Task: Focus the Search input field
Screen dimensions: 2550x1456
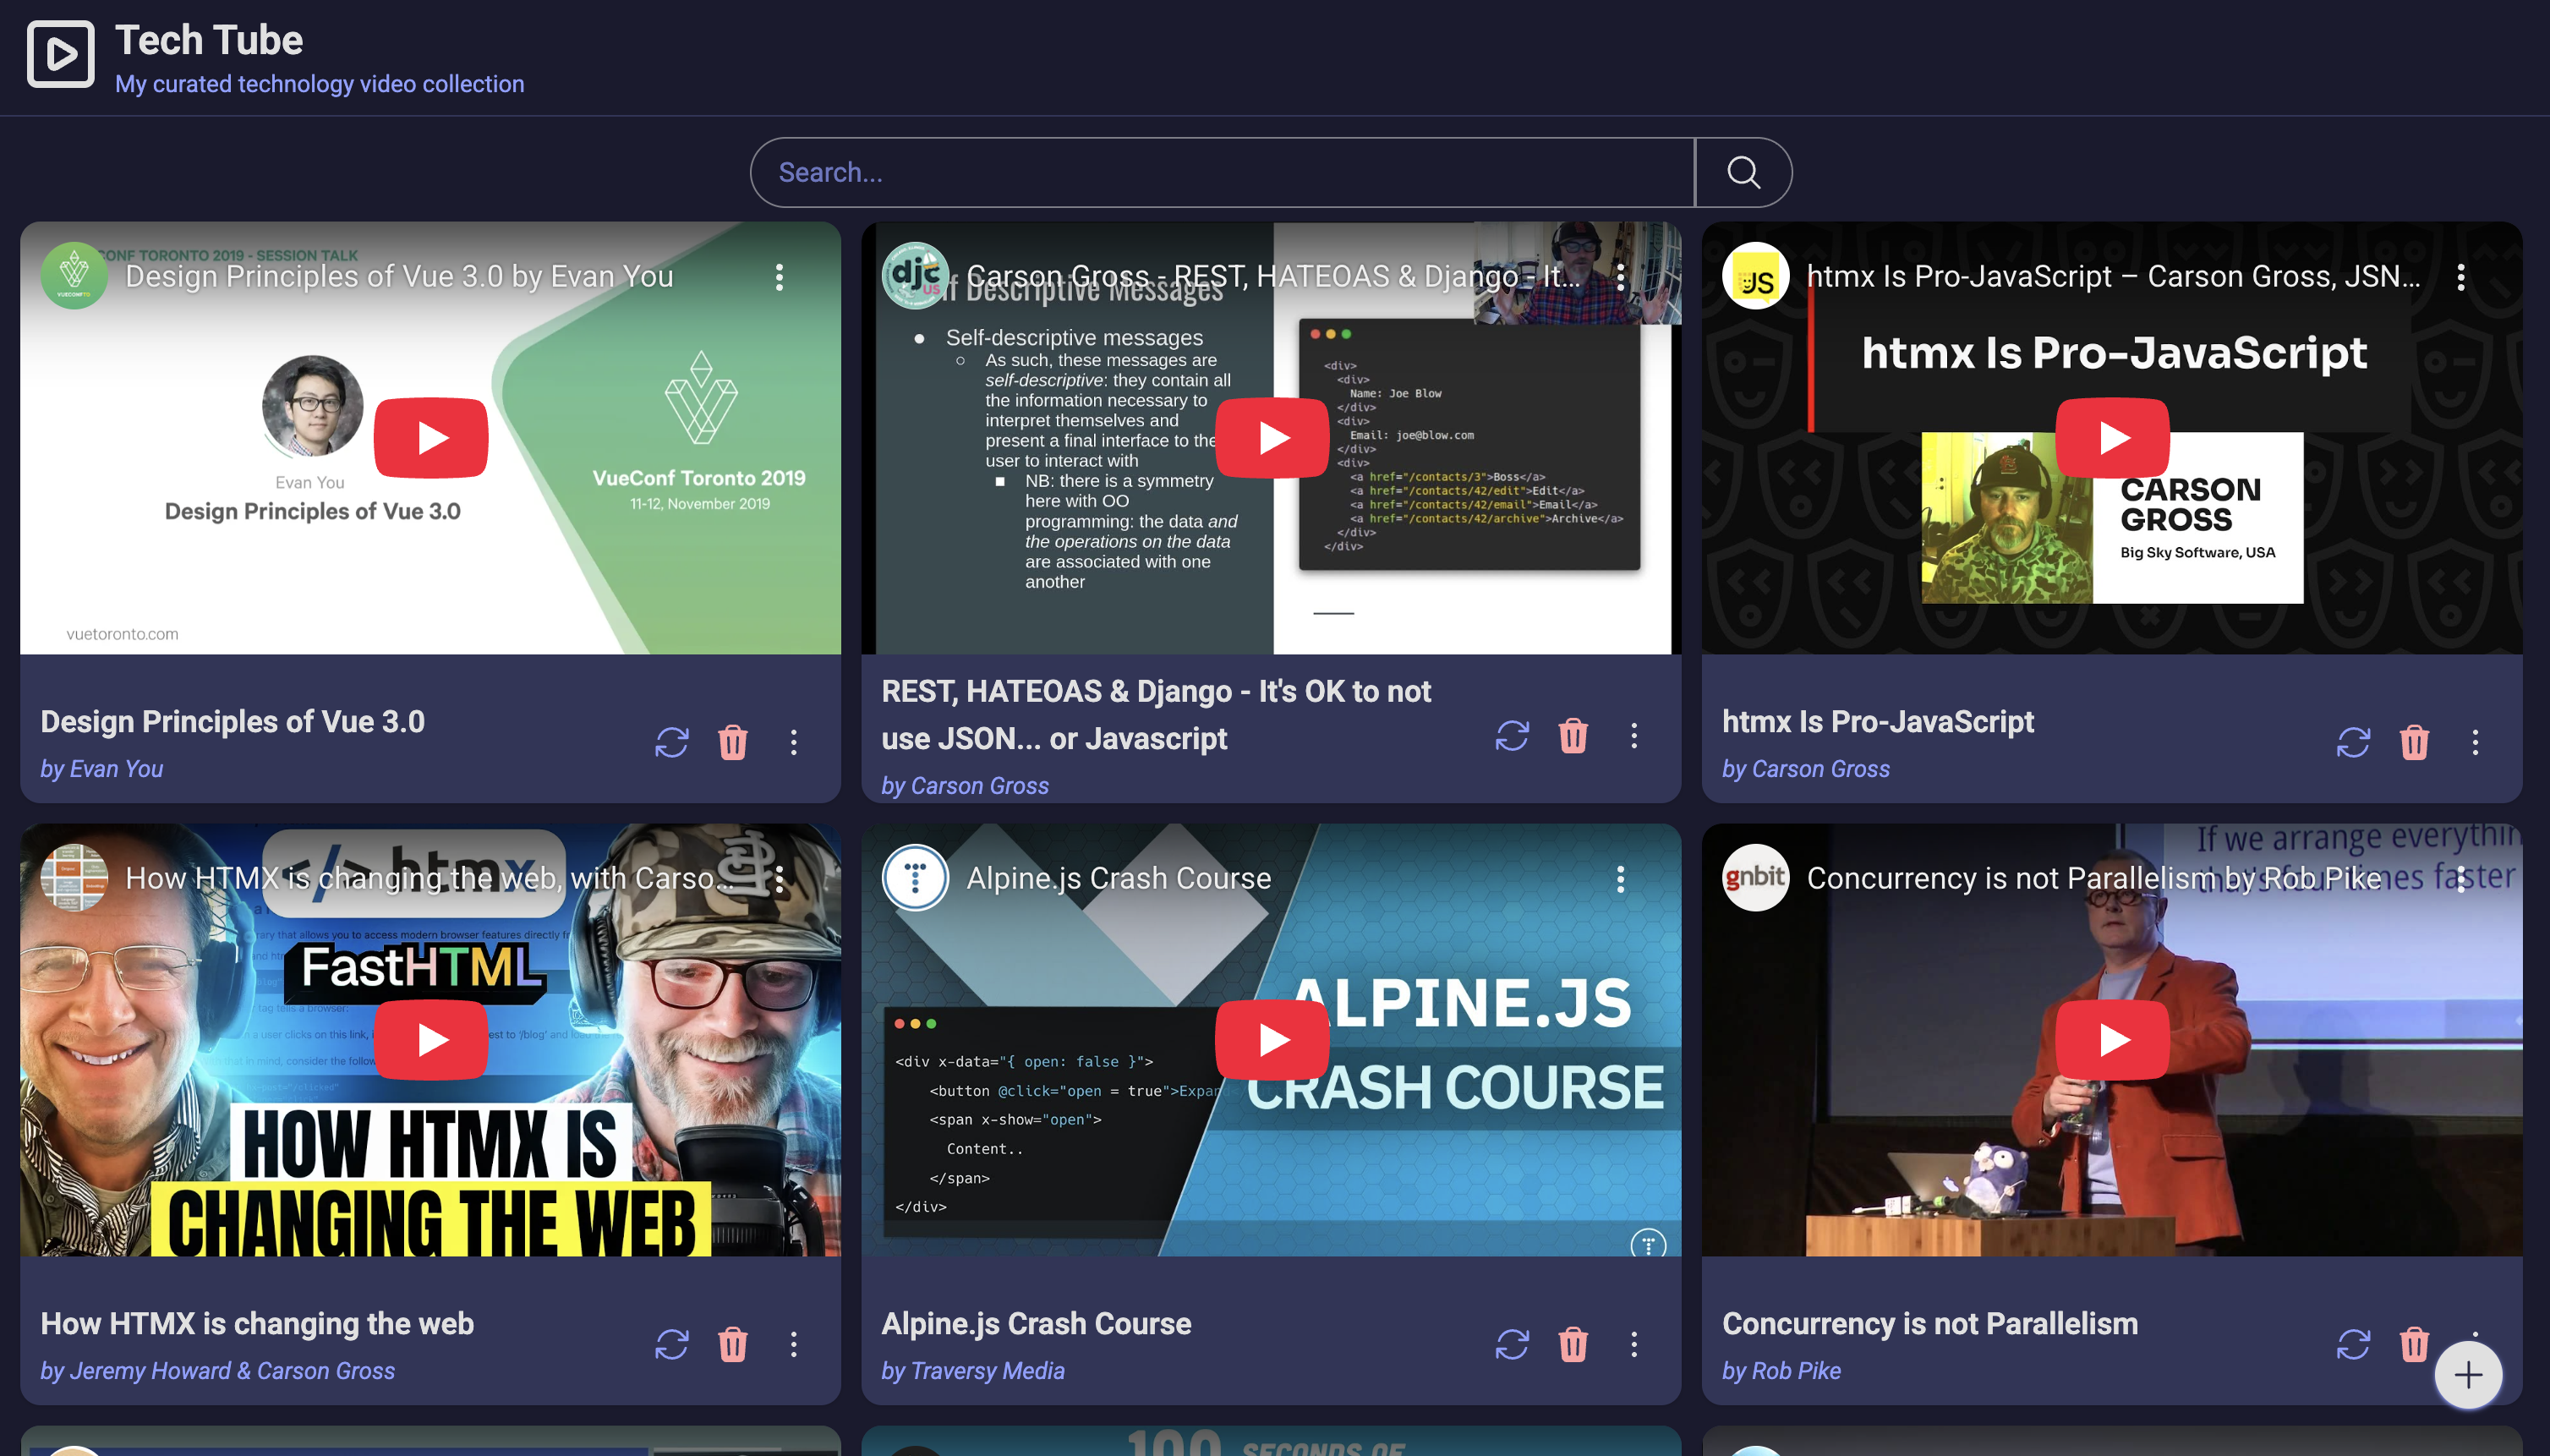Action: (1222, 172)
